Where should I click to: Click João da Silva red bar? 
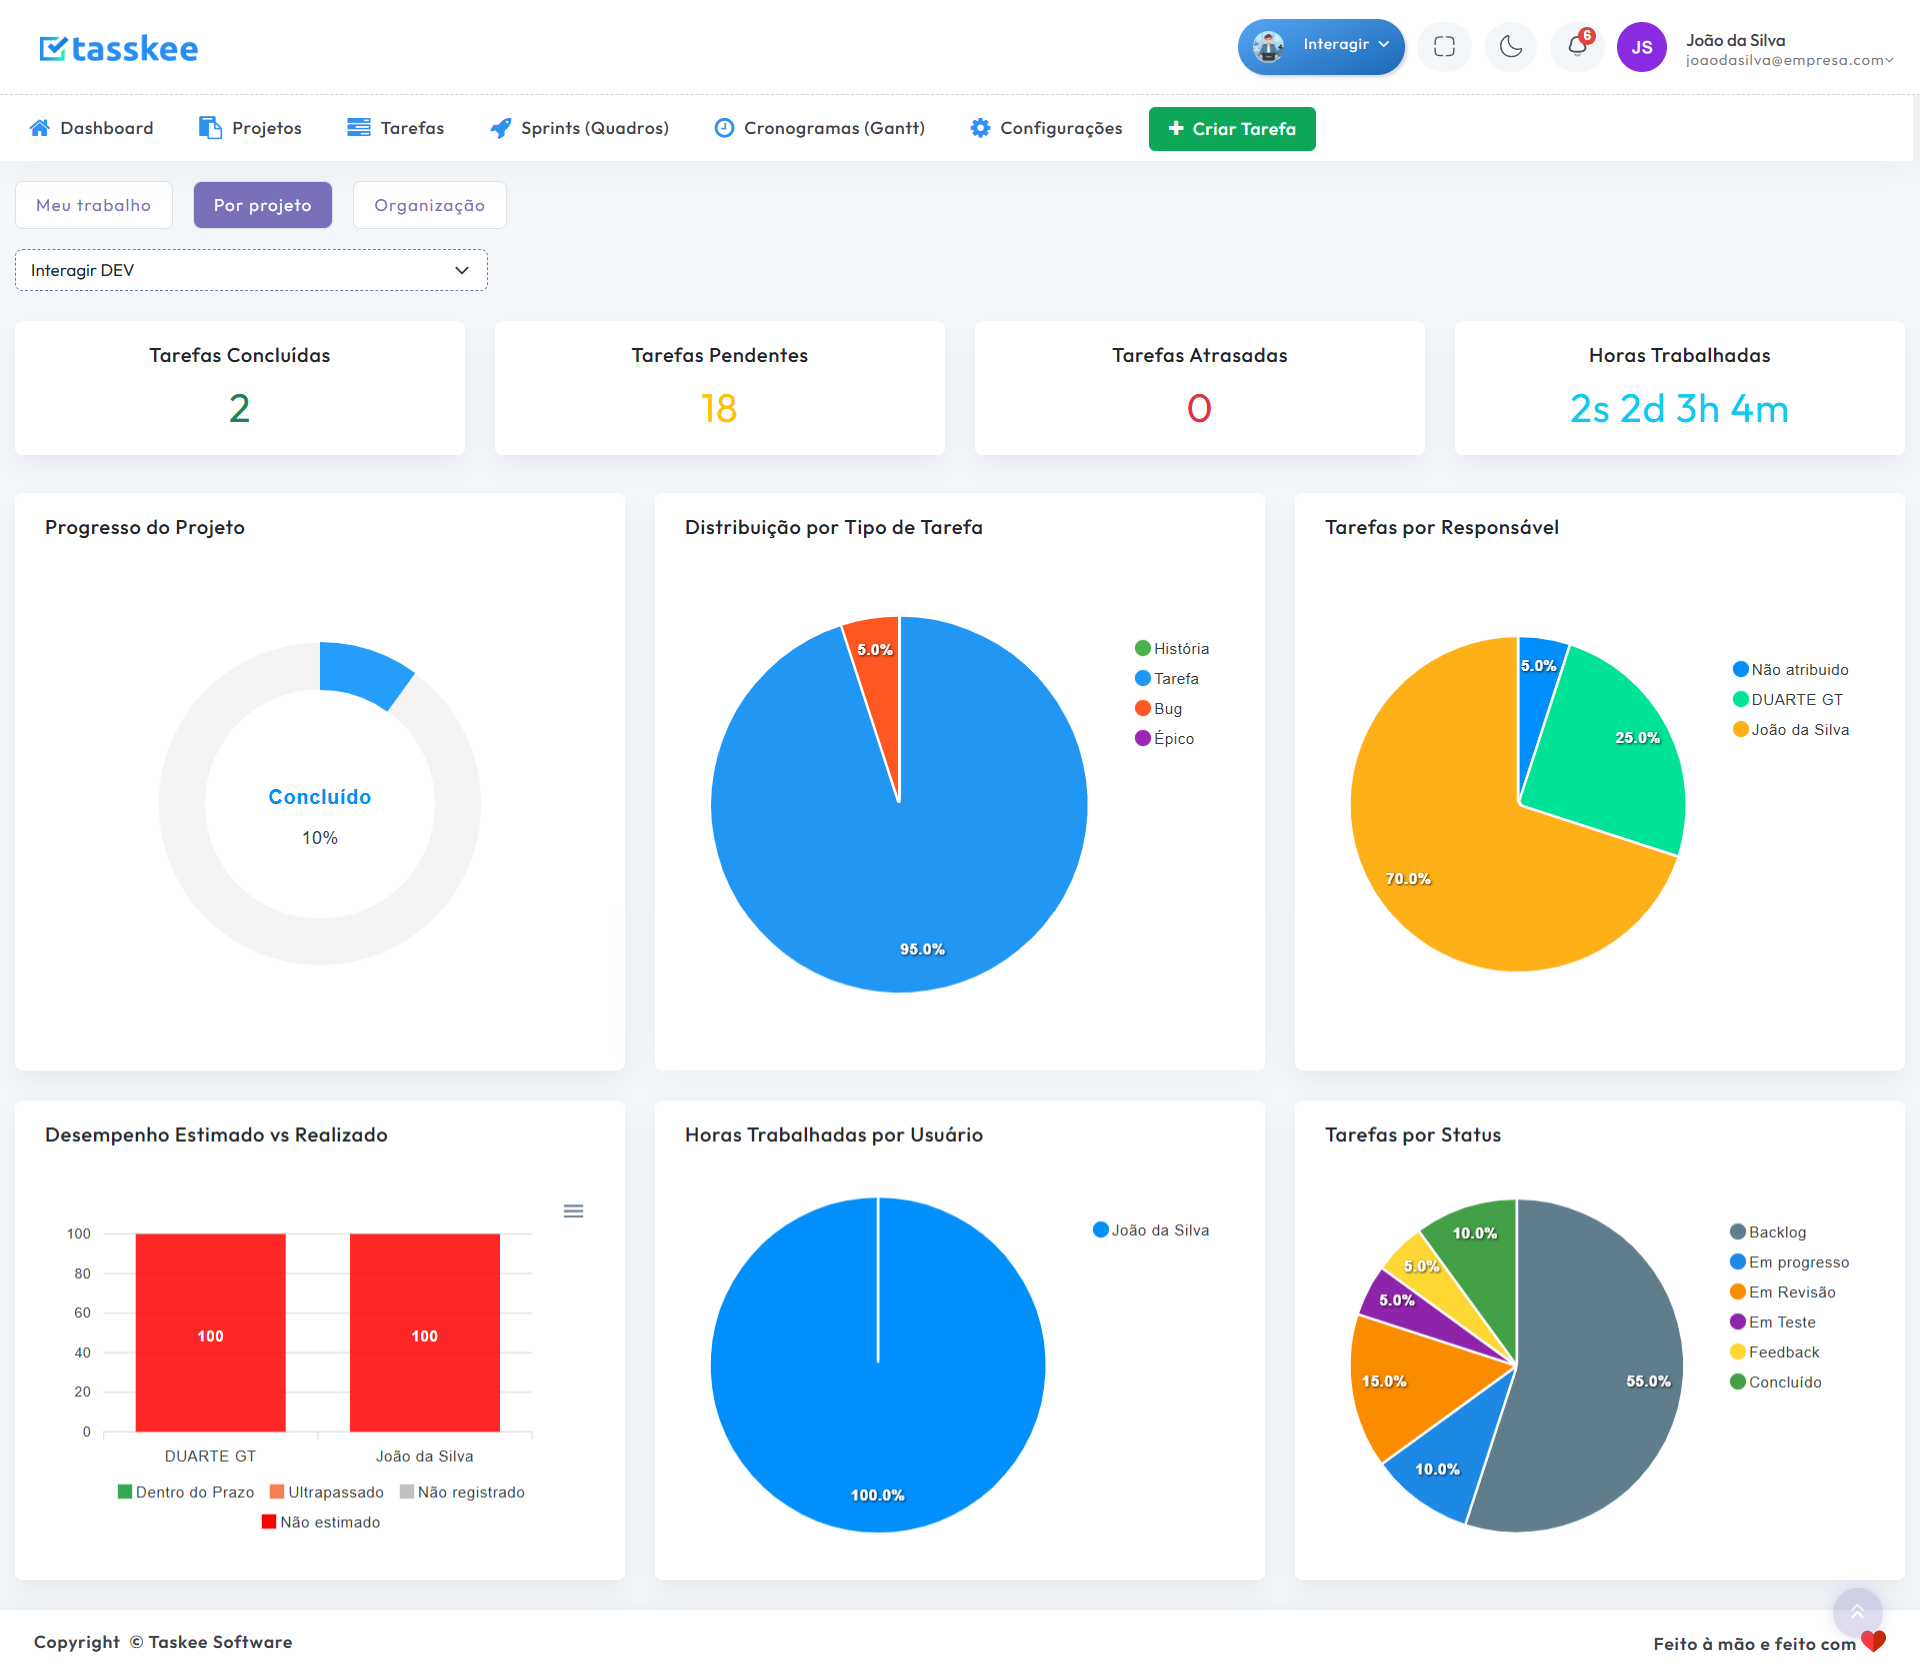click(x=424, y=1332)
